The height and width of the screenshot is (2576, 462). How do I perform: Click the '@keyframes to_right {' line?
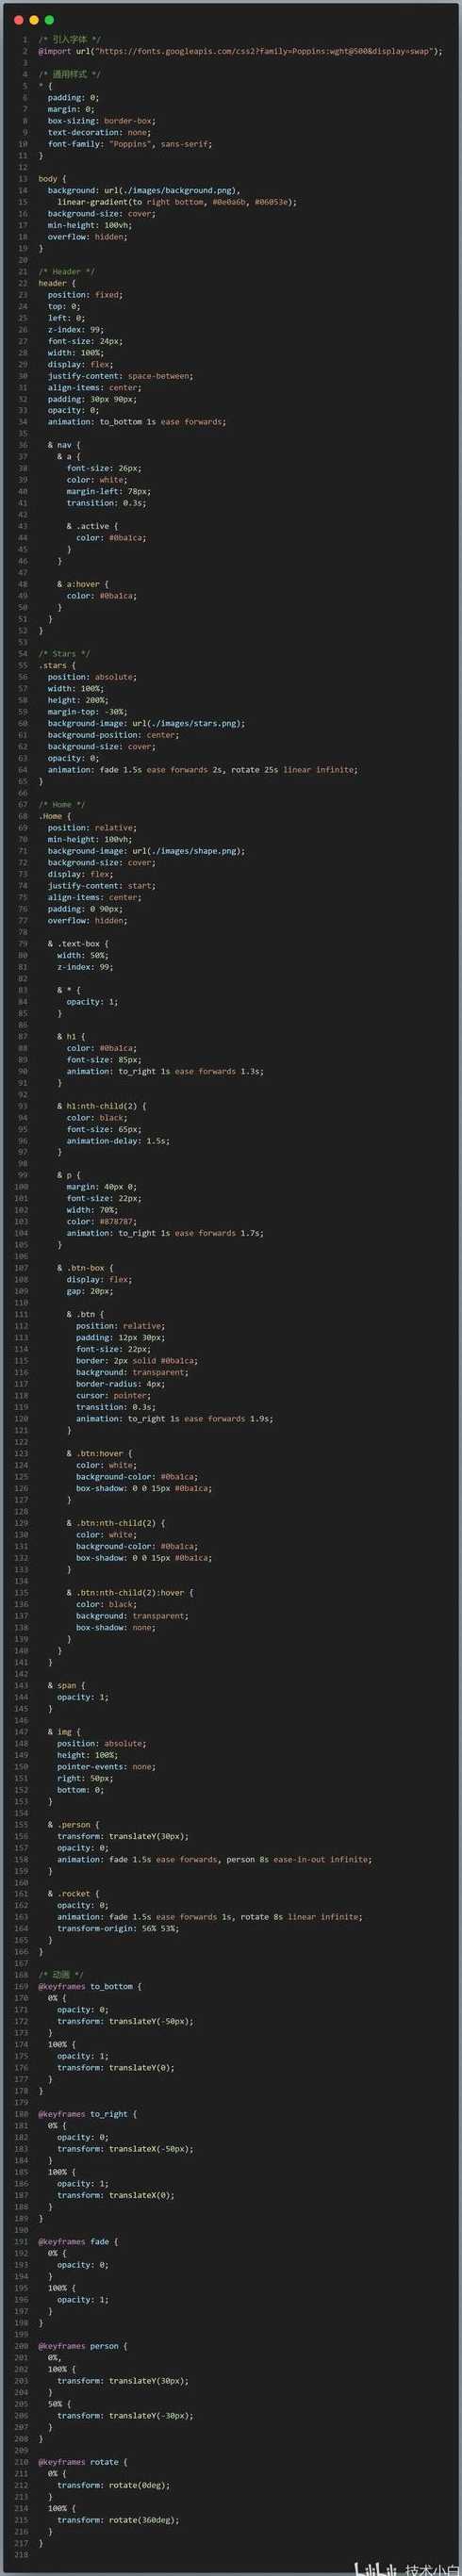point(88,2114)
